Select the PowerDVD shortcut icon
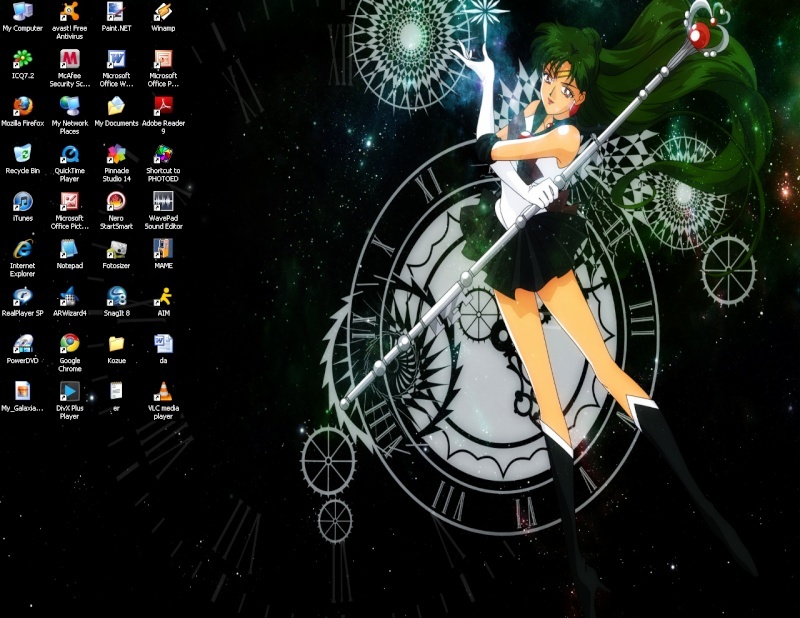 [x=22, y=343]
